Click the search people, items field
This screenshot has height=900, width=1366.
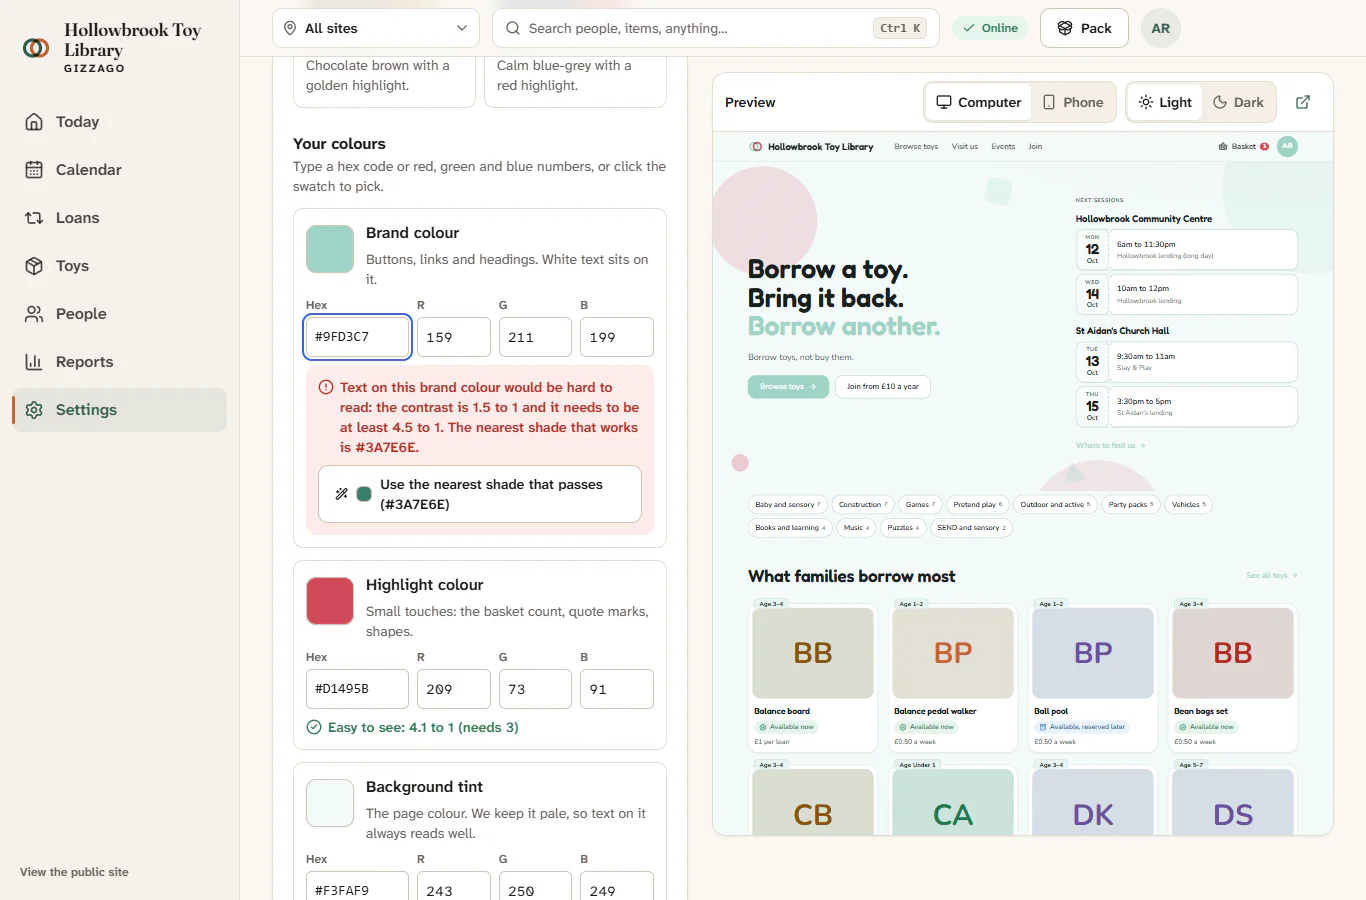click(716, 28)
